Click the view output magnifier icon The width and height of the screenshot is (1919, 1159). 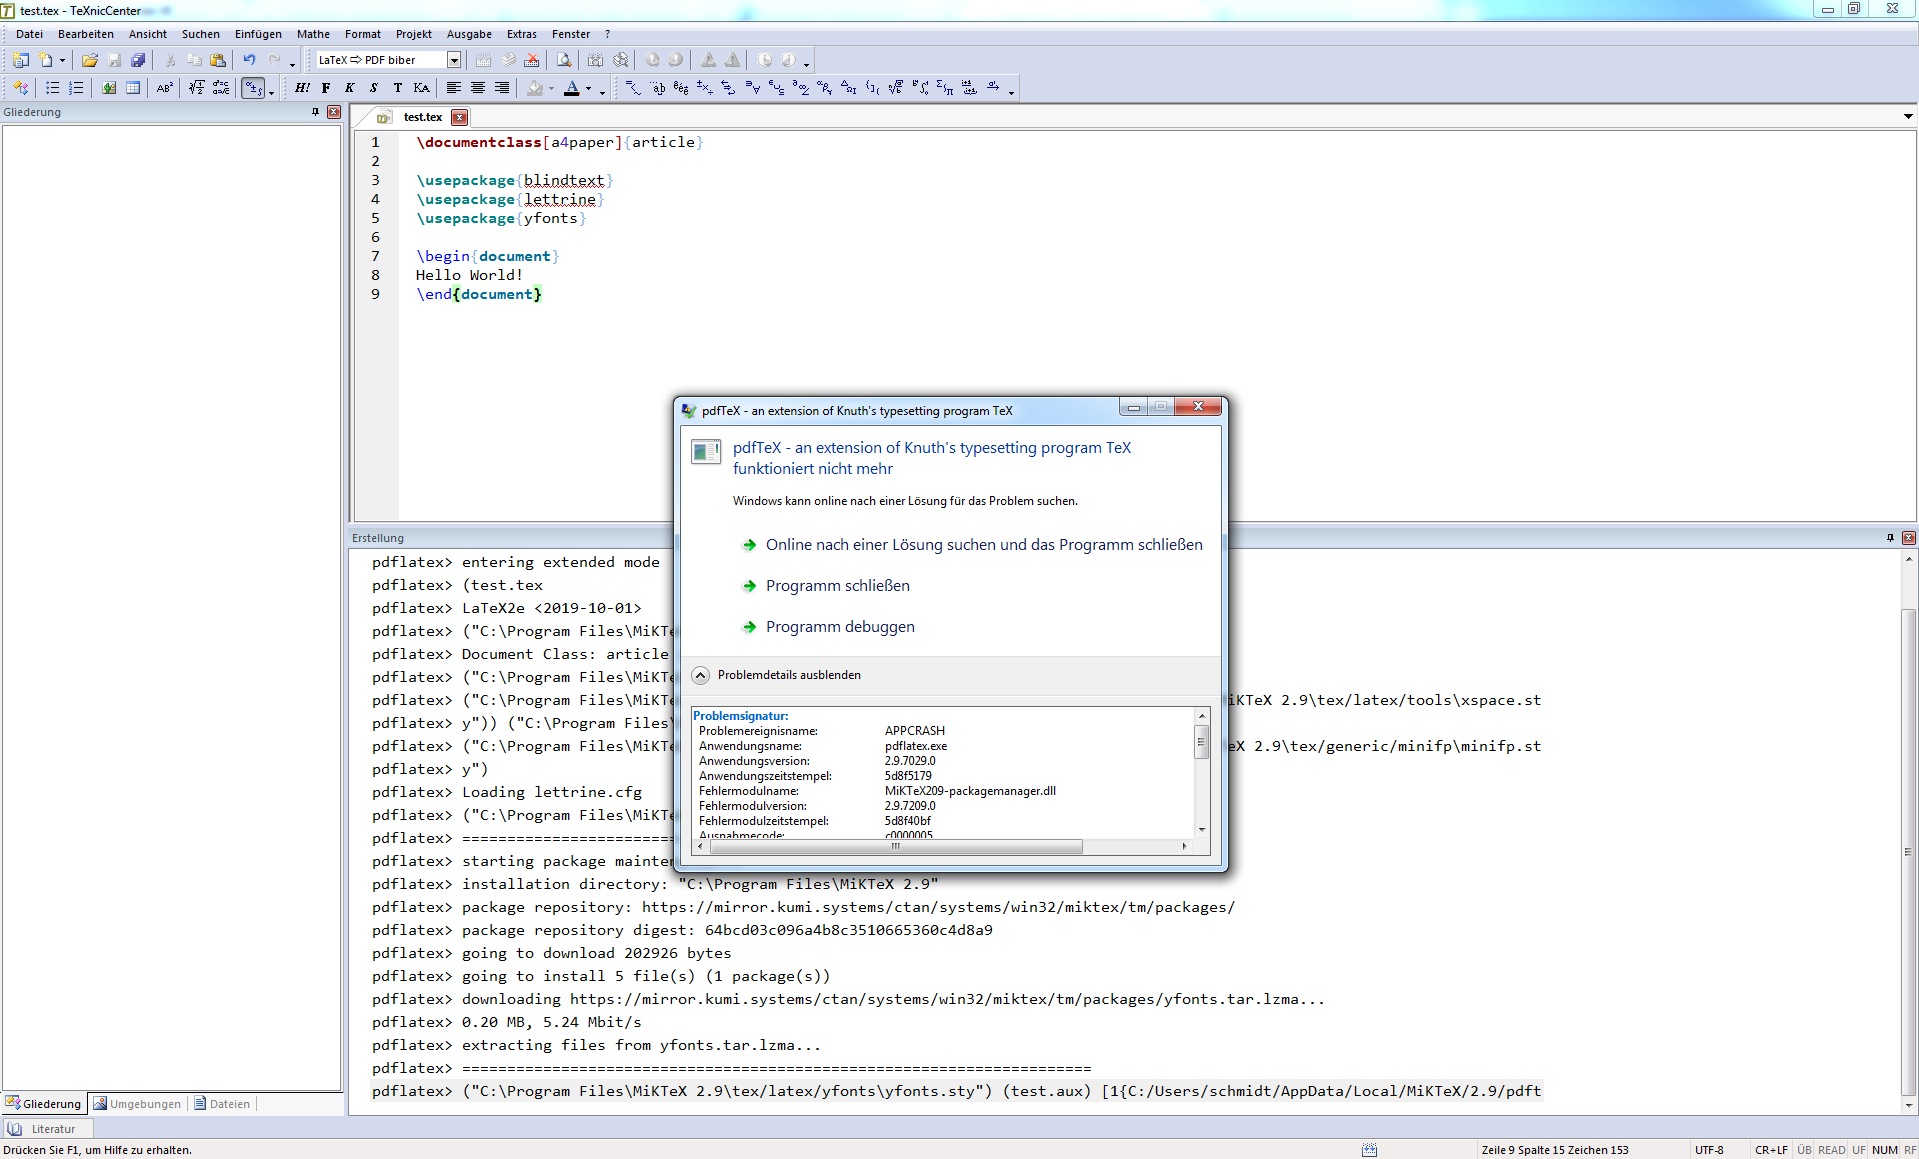coord(564,60)
